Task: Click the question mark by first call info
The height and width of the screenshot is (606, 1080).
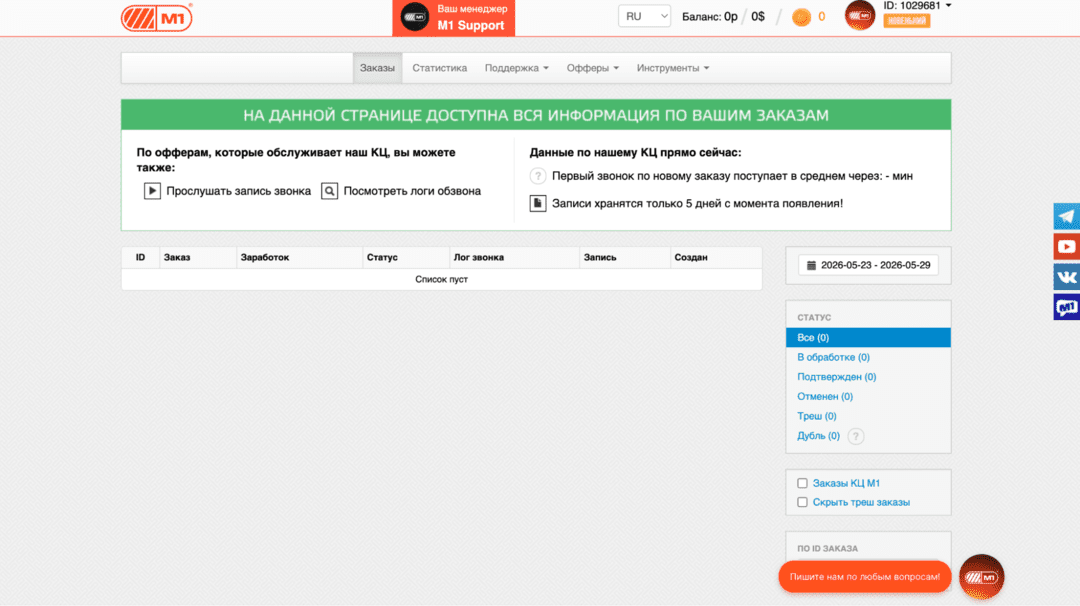Action: pyautogui.click(x=538, y=176)
